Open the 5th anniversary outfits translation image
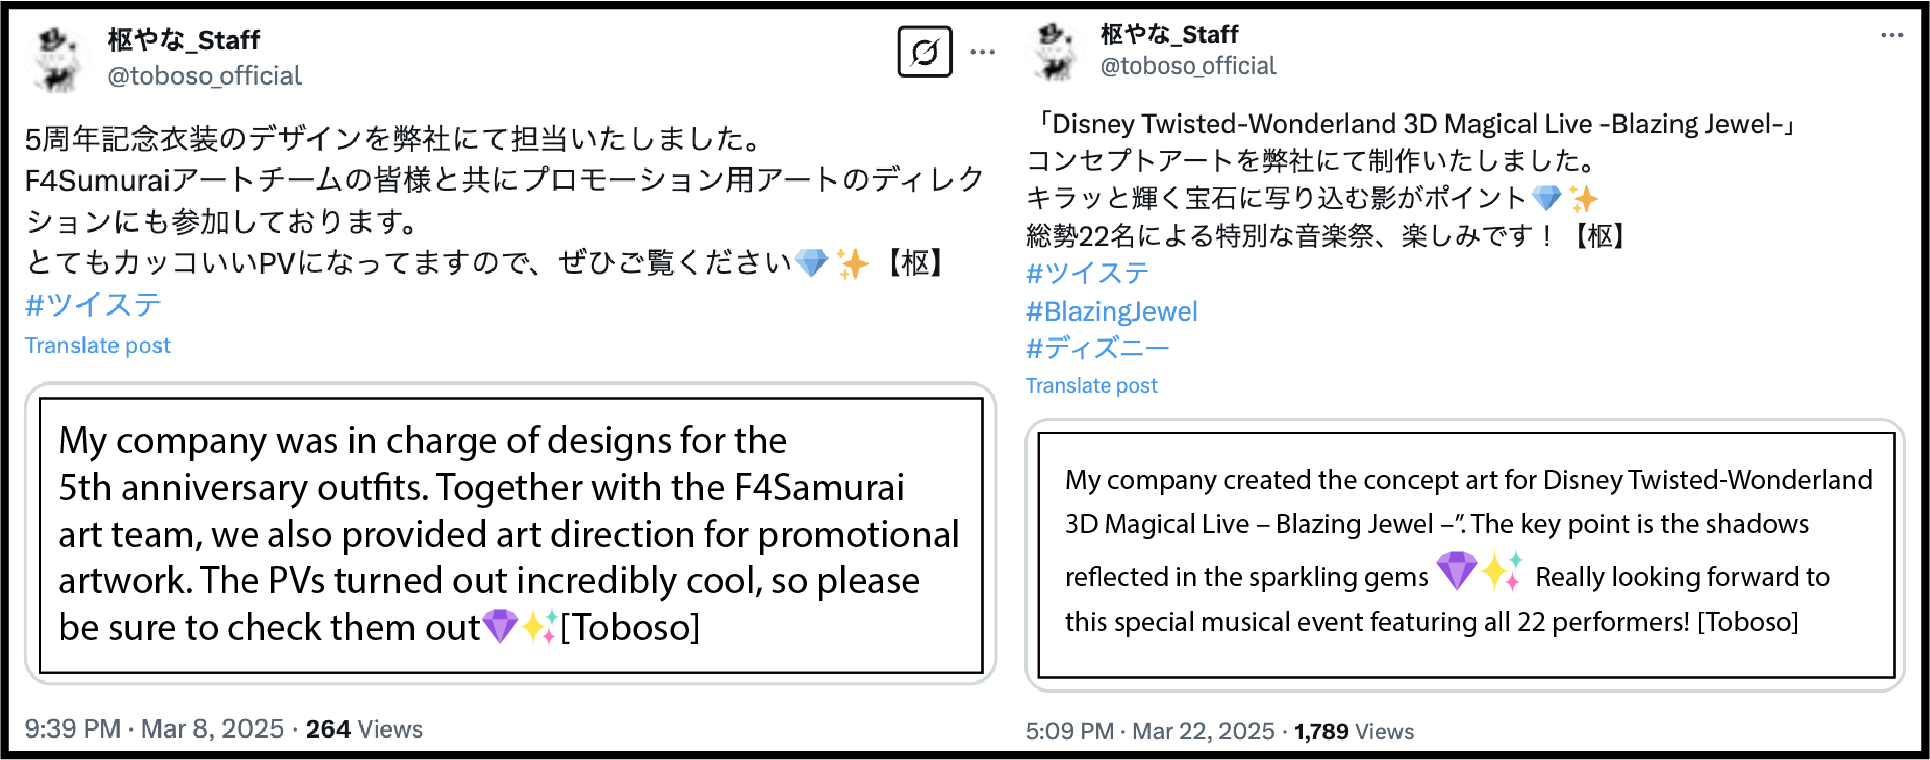Image resolution: width=1930 pixels, height=760 pixels. coord(511,534)
